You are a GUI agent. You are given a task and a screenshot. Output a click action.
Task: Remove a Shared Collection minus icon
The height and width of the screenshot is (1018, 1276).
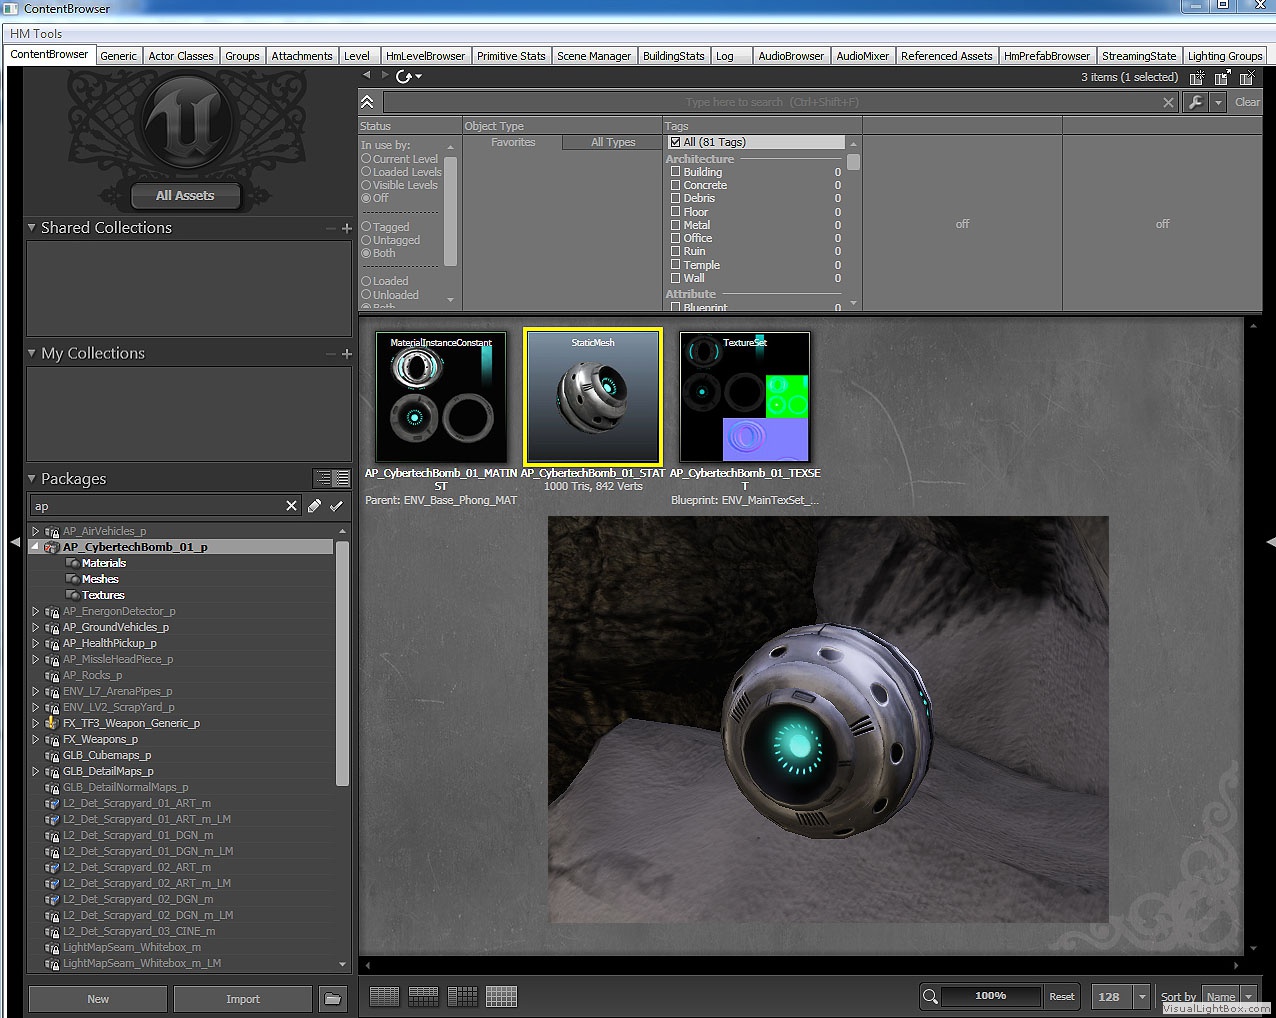pos(331,228)
